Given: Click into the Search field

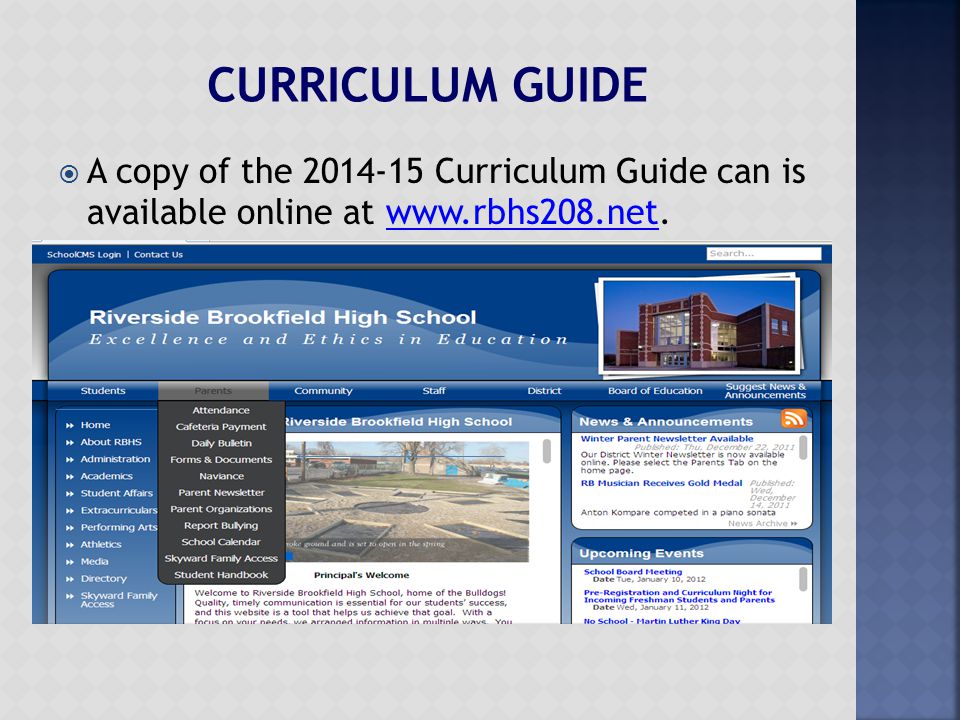Looking at the screenshot, I should (x=763, y=253).
